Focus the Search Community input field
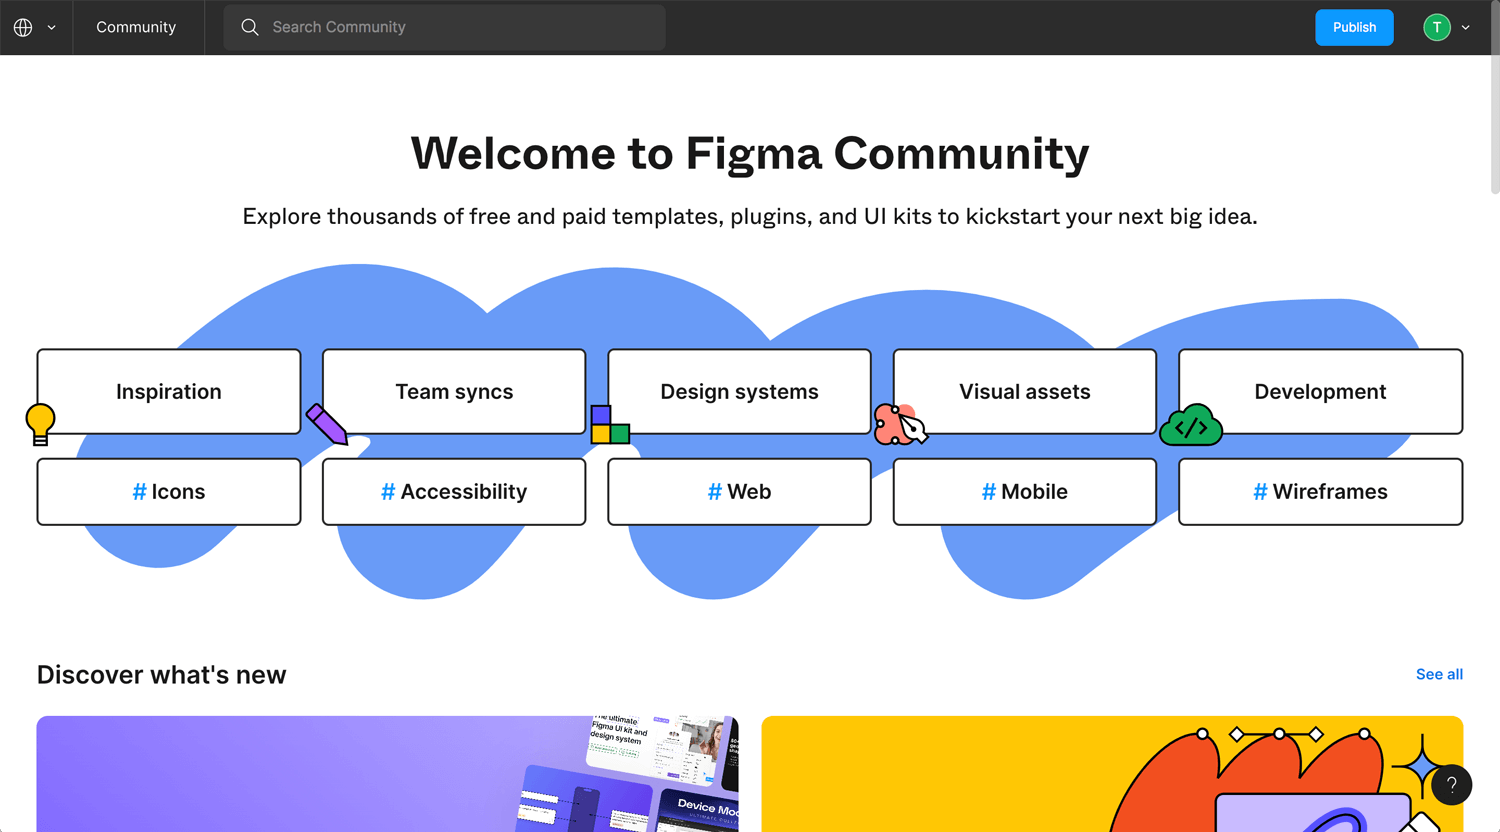Viewport: 1500px width, 832px height. pos(444,27)
